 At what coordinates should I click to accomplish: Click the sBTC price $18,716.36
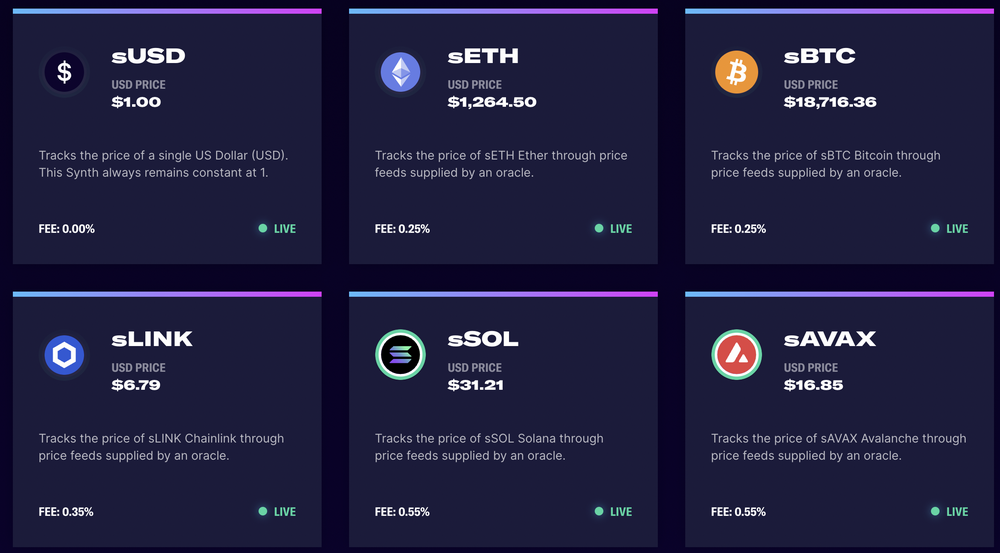(x=830, y=102)
